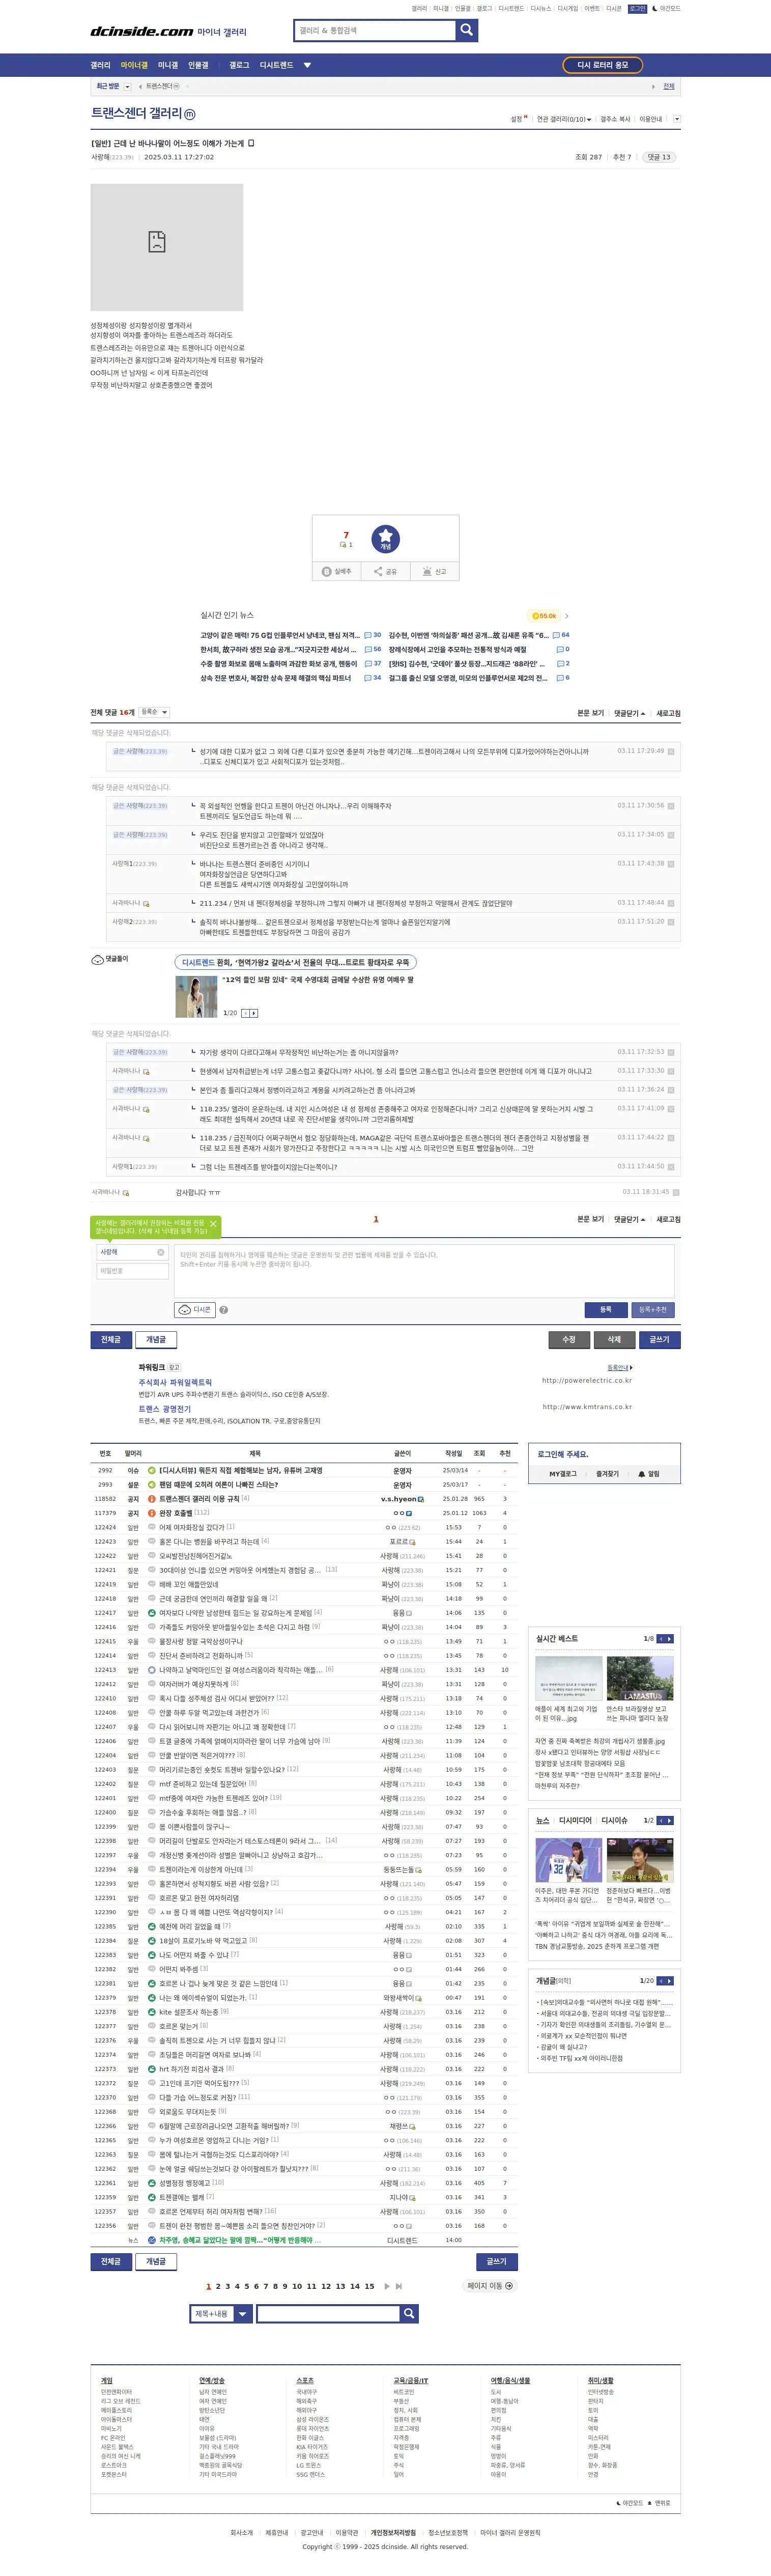Click the question mark help icon beside 디시콘
Image resolution: width=771 pixels, height=2576 pixels.
223,1309
